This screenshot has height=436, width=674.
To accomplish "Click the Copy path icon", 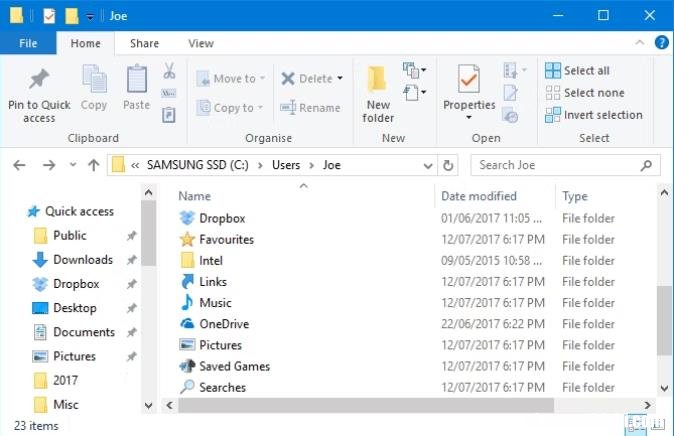I will 169,93.
